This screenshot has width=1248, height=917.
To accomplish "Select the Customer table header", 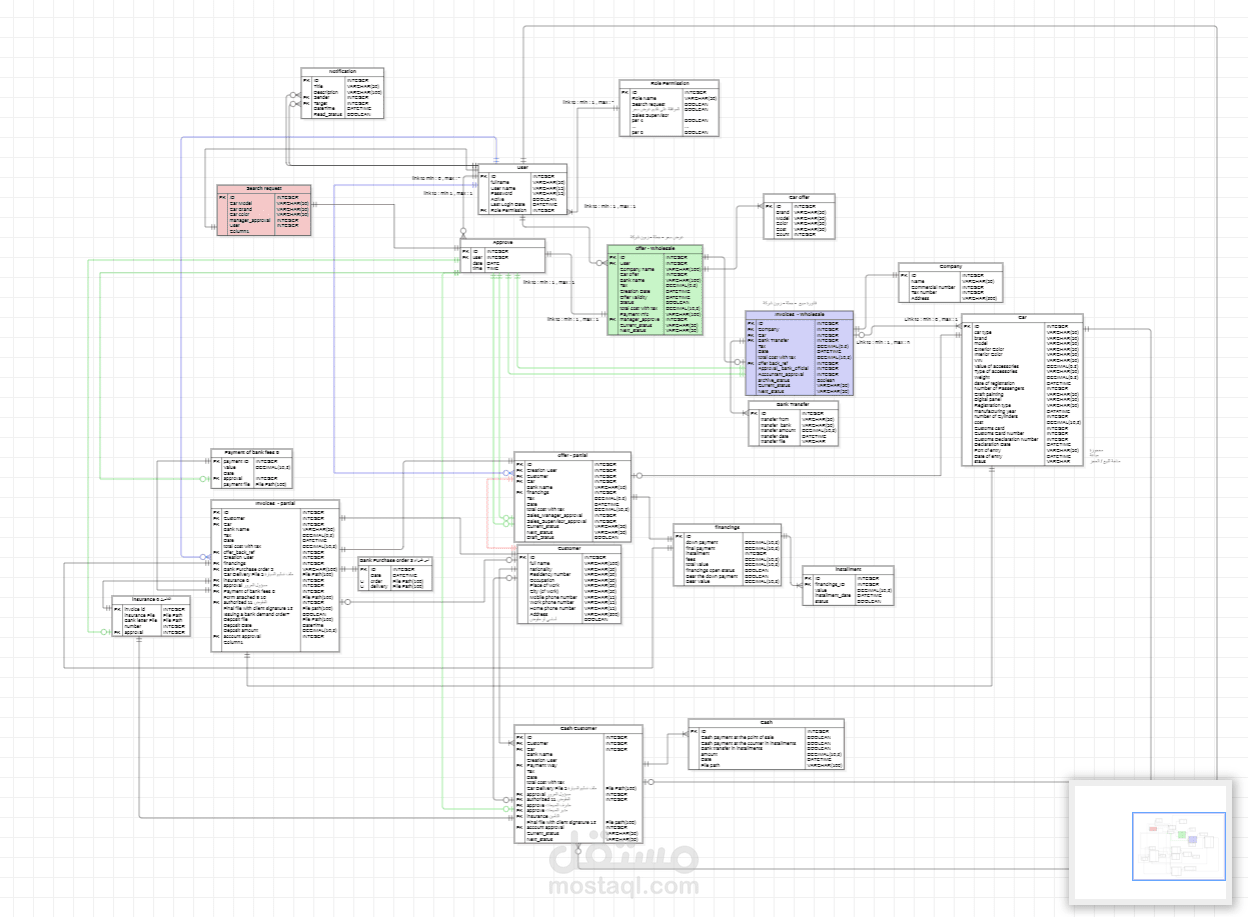I will click(568, 549).
